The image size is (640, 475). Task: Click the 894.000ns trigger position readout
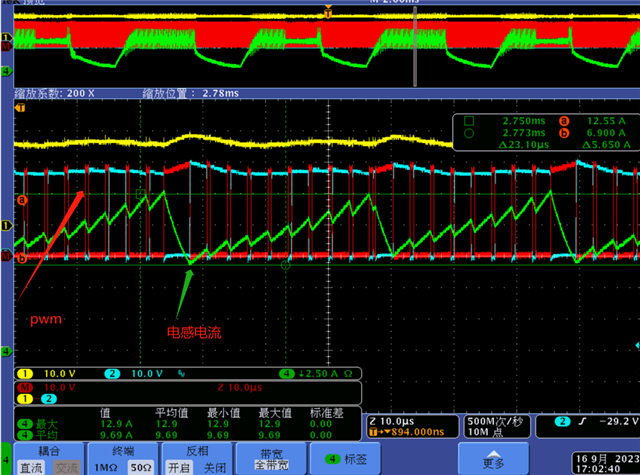pyautogui.click(x=418, y=432)
